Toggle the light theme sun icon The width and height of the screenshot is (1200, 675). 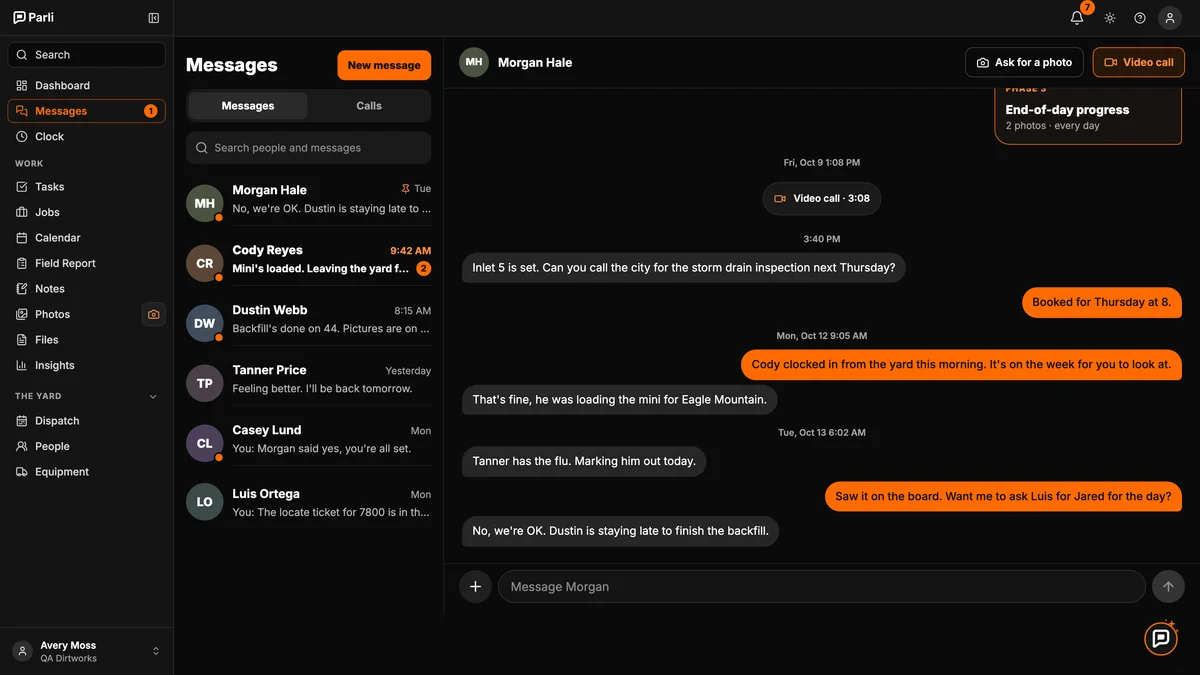1110,18
